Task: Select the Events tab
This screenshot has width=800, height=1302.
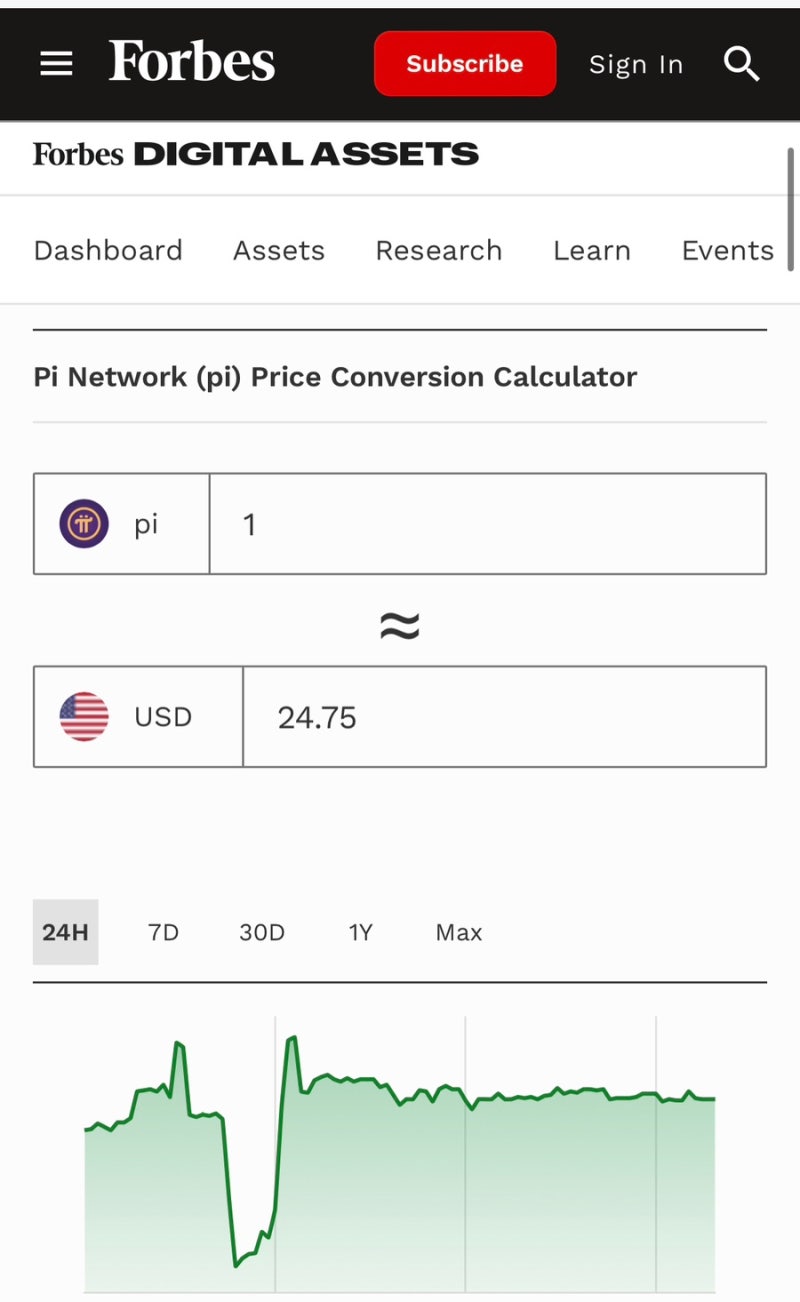Action: 727,250
